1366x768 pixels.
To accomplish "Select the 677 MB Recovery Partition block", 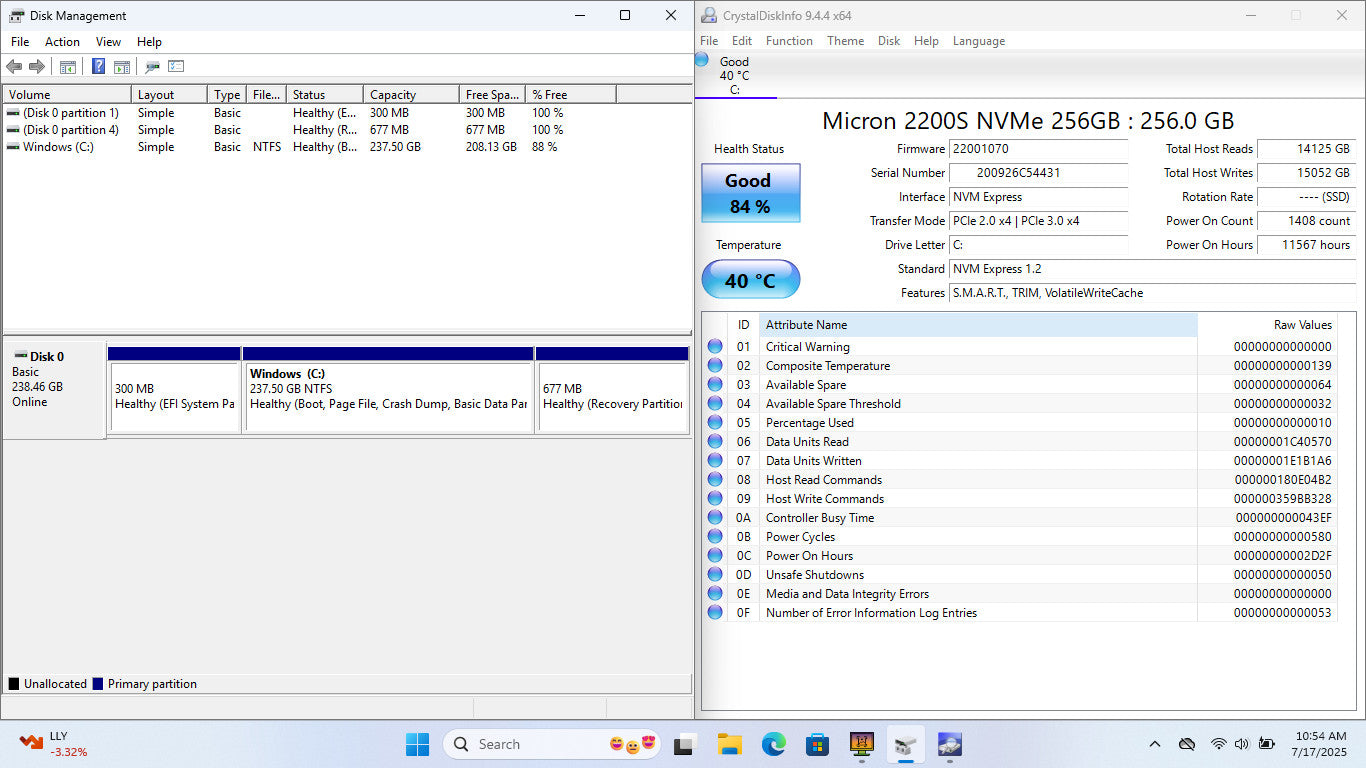I will pos(612,396).
